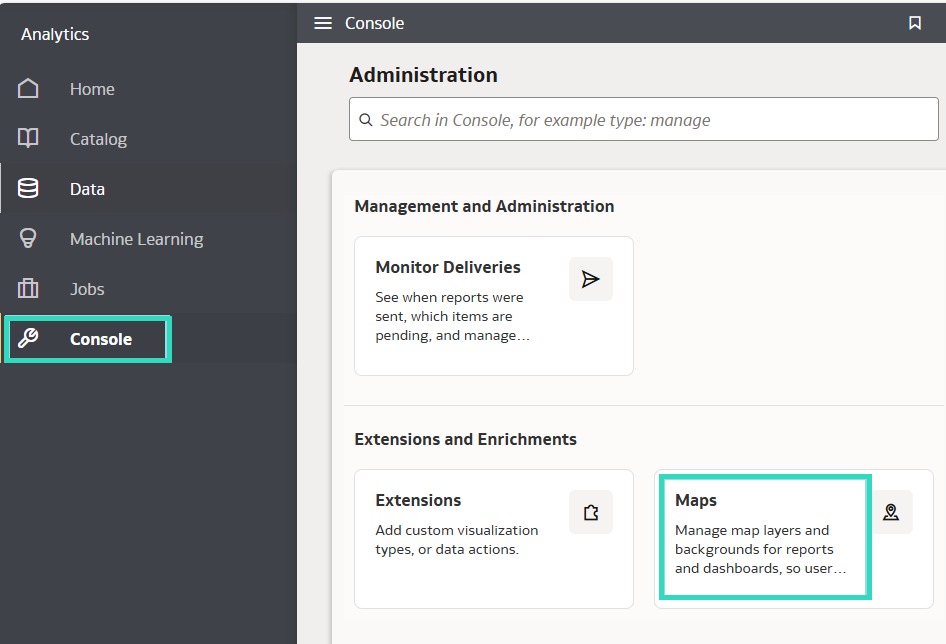Click the Machine Learning lightbulb icon
The width and height of the screenshot is (946, 644).
[x=28, y=238]
